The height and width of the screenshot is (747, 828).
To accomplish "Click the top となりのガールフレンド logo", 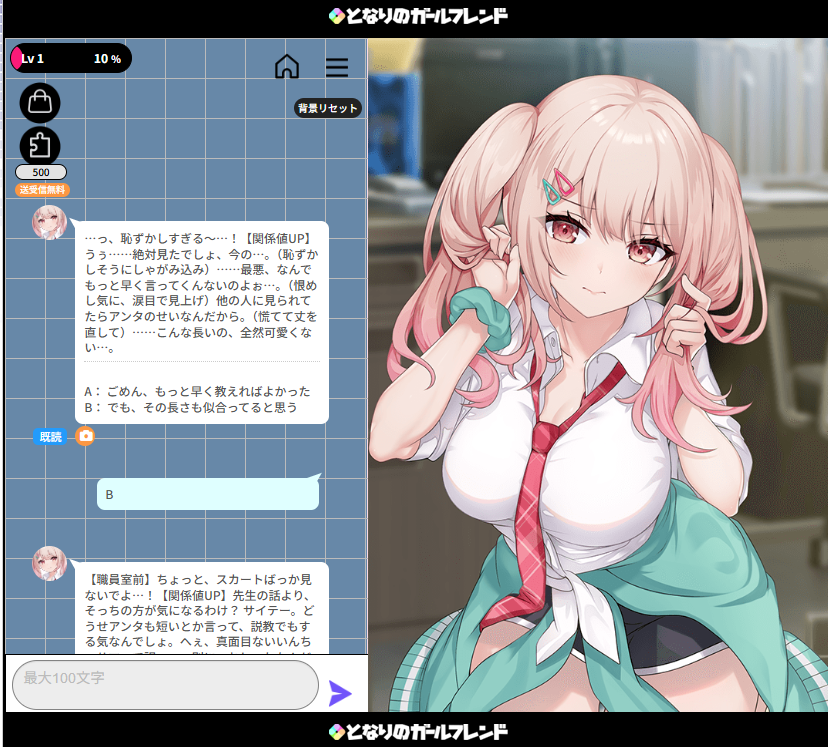I will [x=418, y=16].
